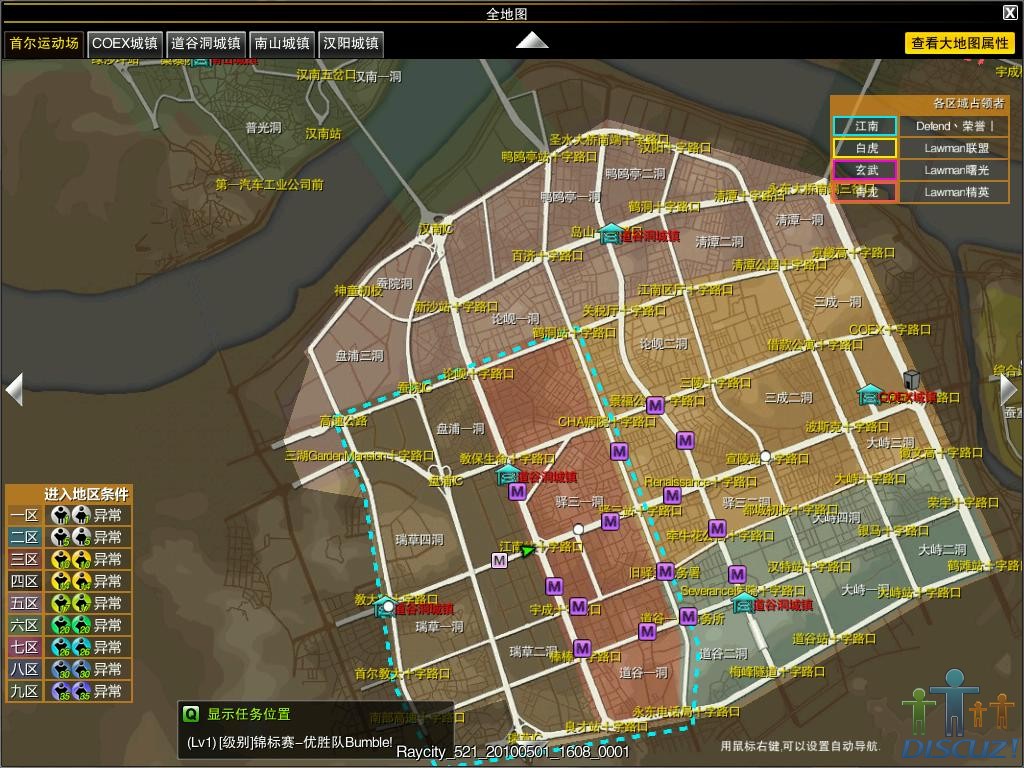Select the 一区 row in 进入地区条件
The width and height of the screenshot is (1024, 768).
(69, 515)
